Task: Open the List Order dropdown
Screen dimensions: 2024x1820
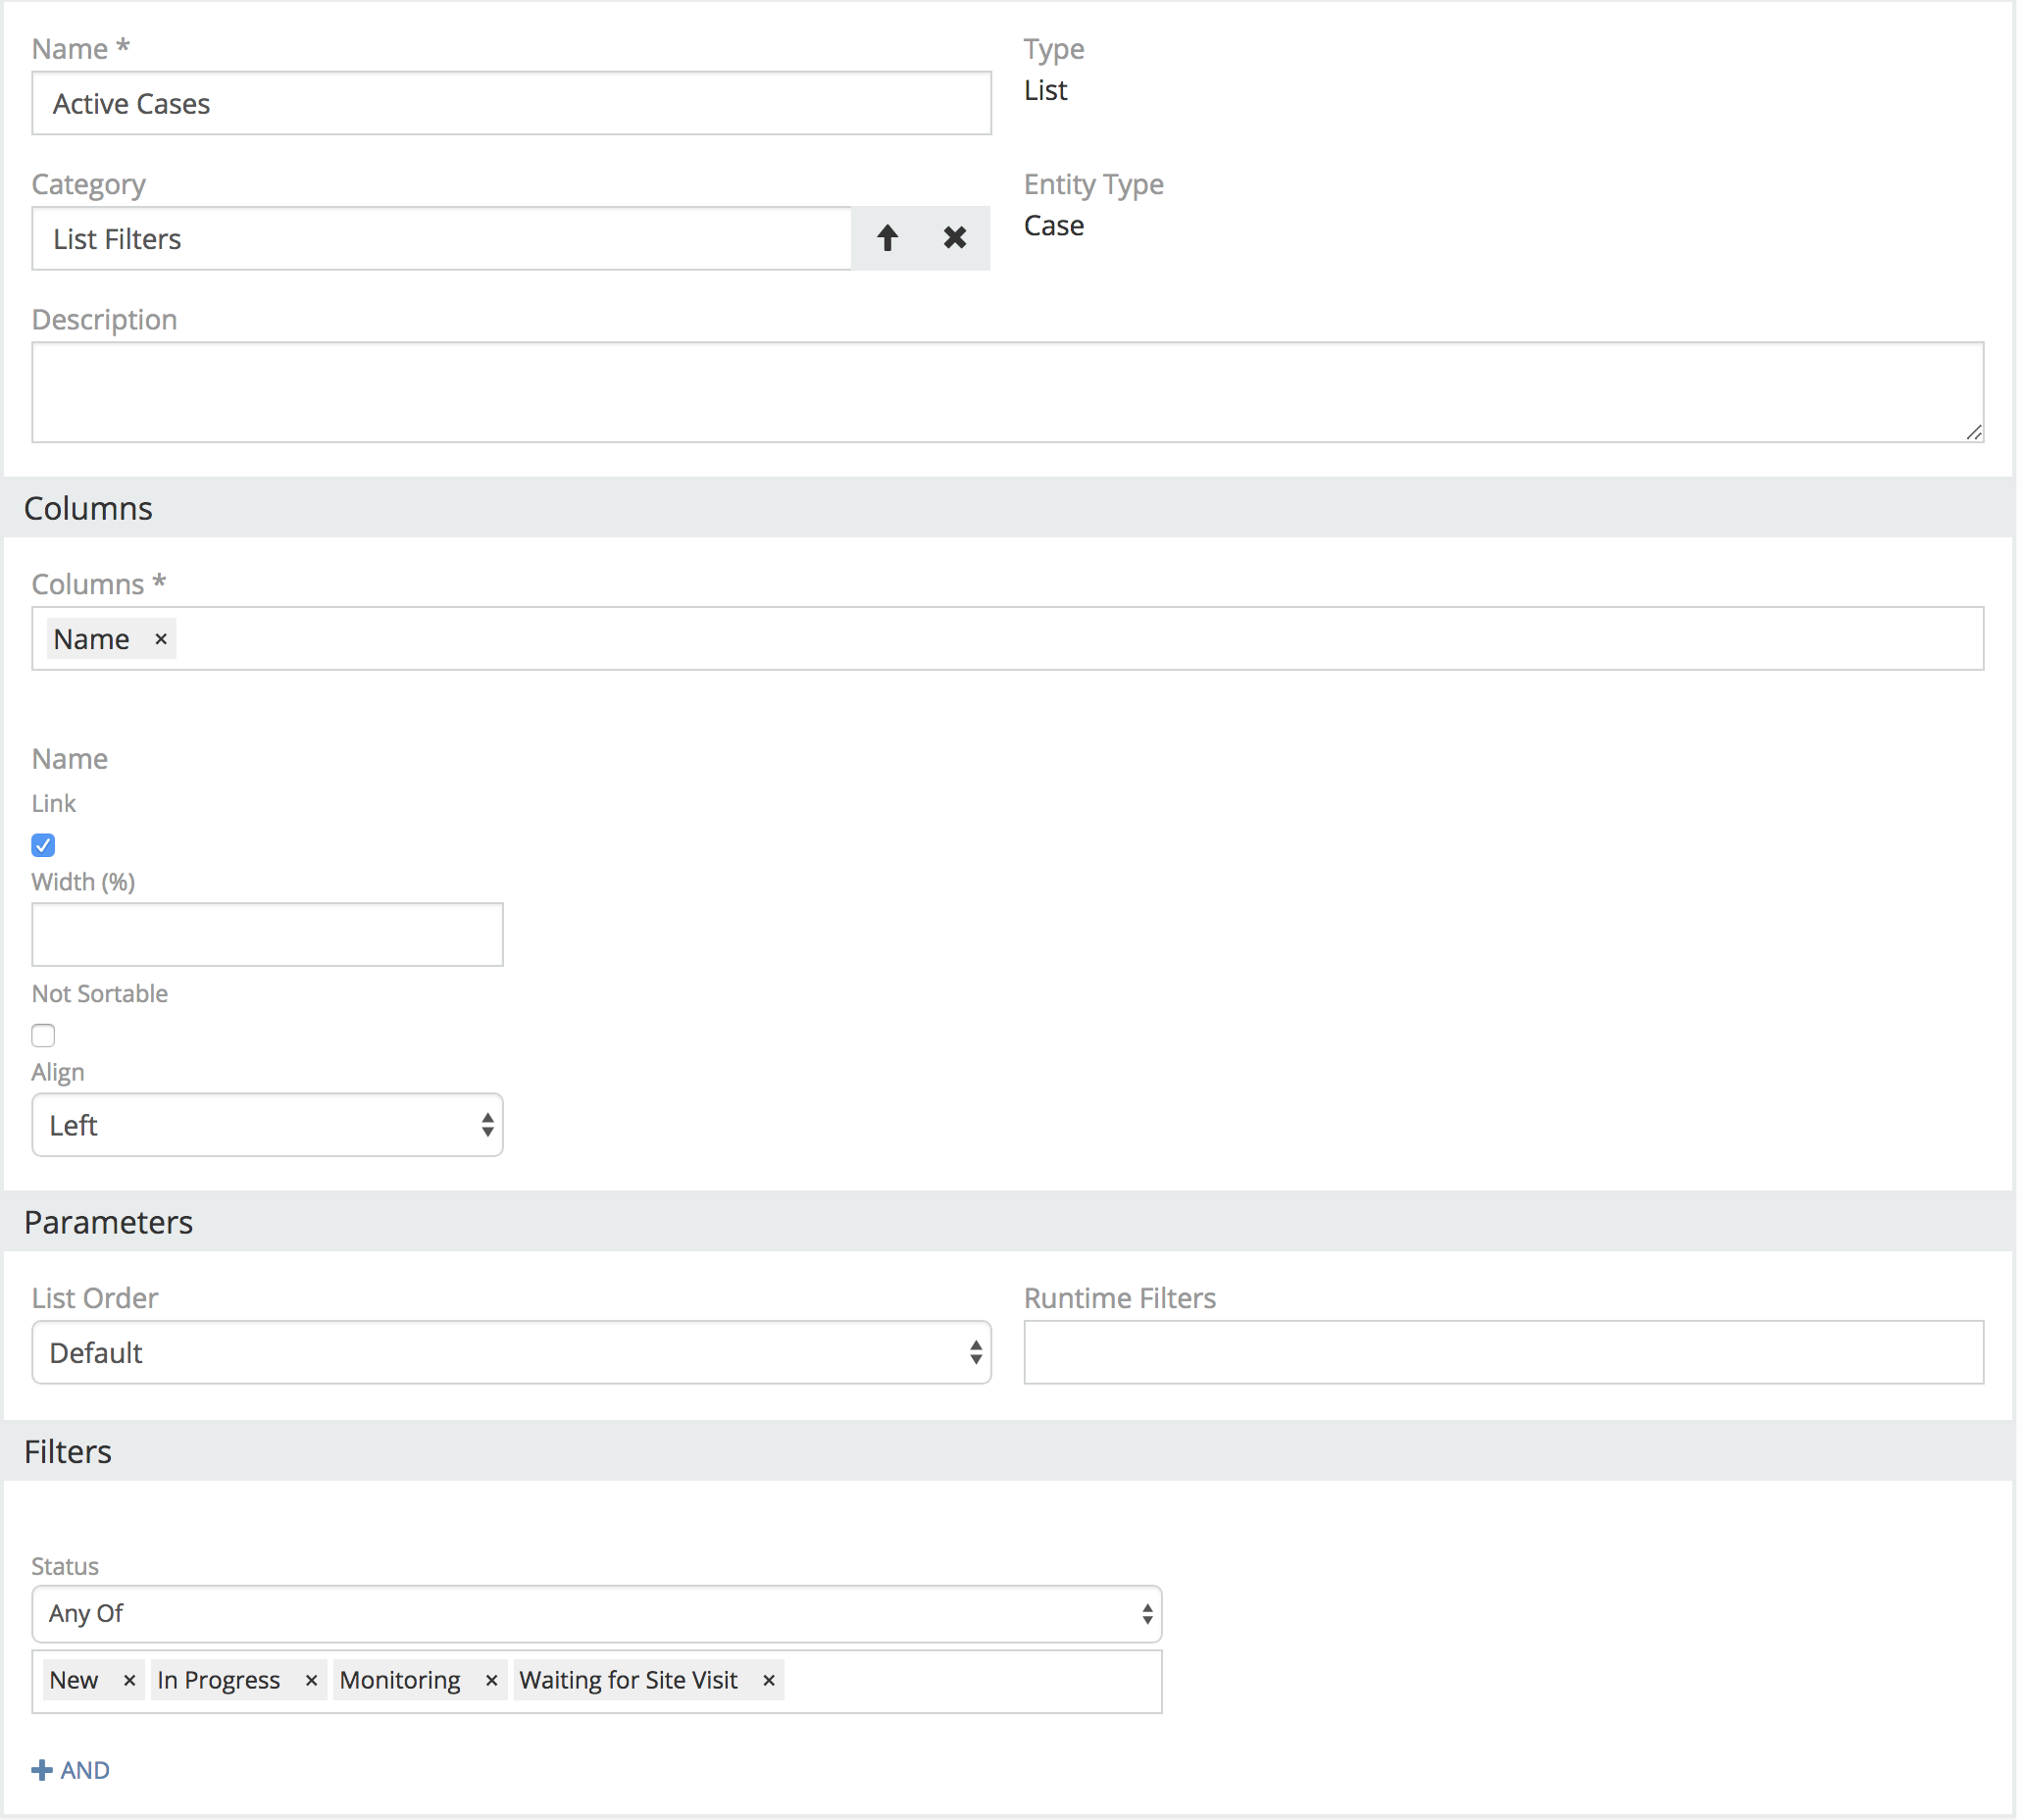Action: (511, 1353)
